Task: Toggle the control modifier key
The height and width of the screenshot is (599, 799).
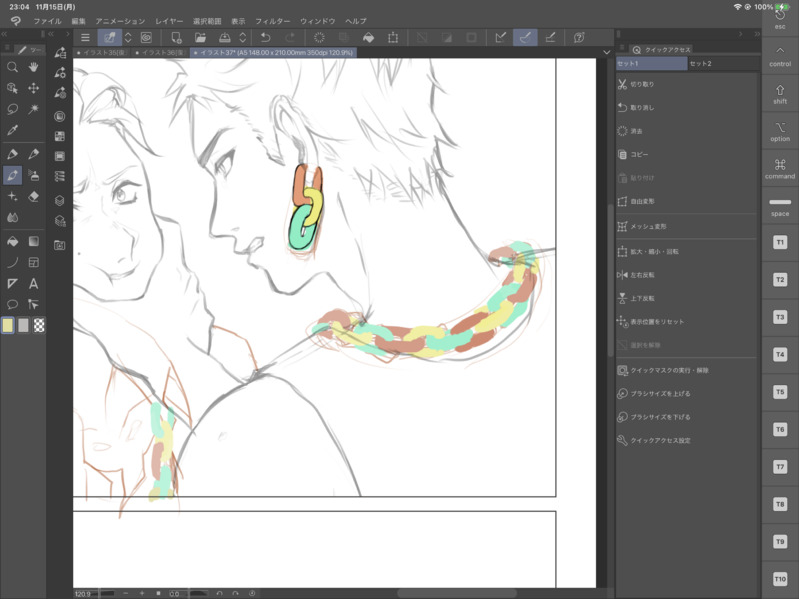Action: (x=780, y=56)
